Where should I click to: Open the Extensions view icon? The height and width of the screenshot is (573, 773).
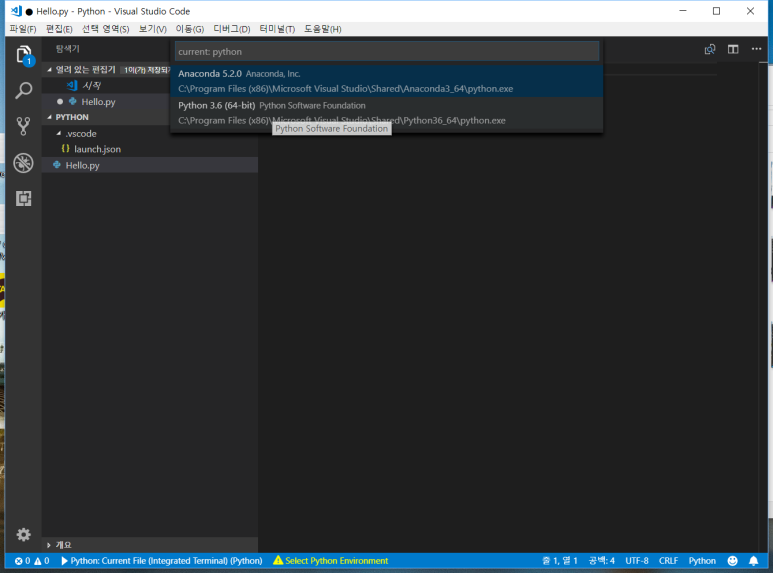24,198
